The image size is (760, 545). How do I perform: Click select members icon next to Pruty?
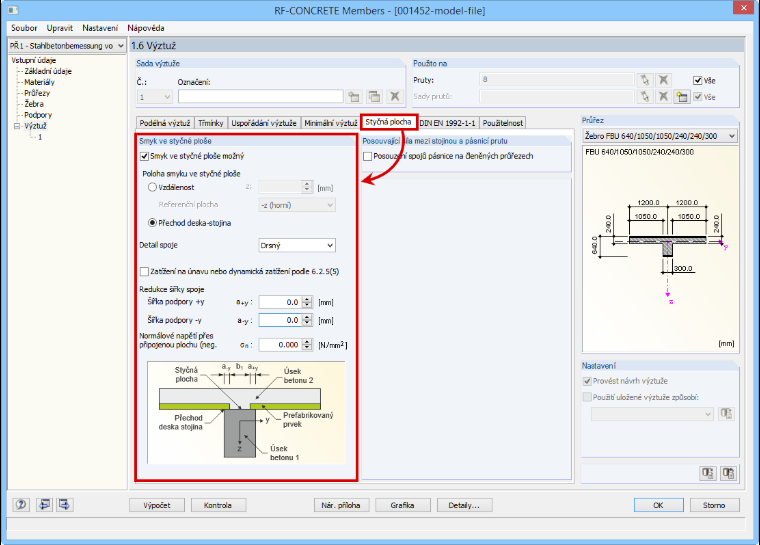(644, 80)
